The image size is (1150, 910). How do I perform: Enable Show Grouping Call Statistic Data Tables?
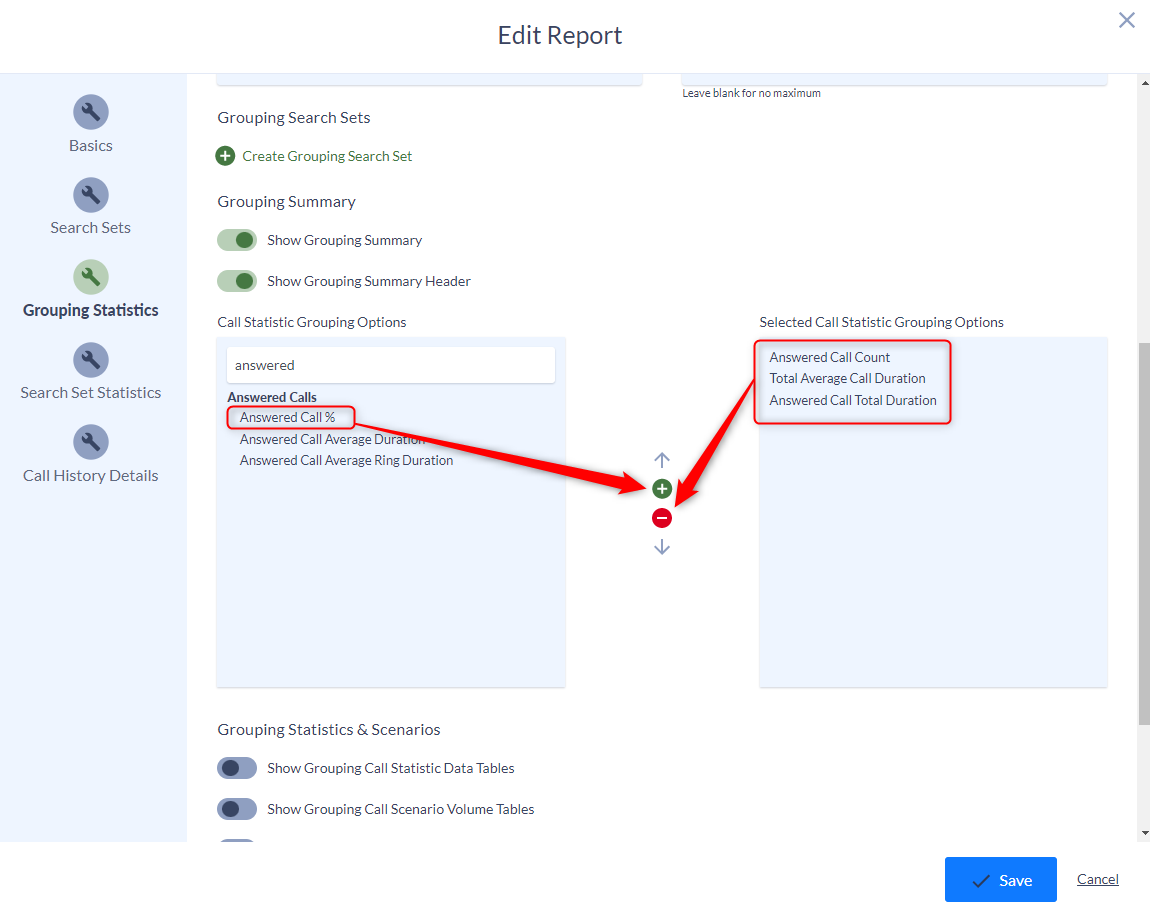237,768
